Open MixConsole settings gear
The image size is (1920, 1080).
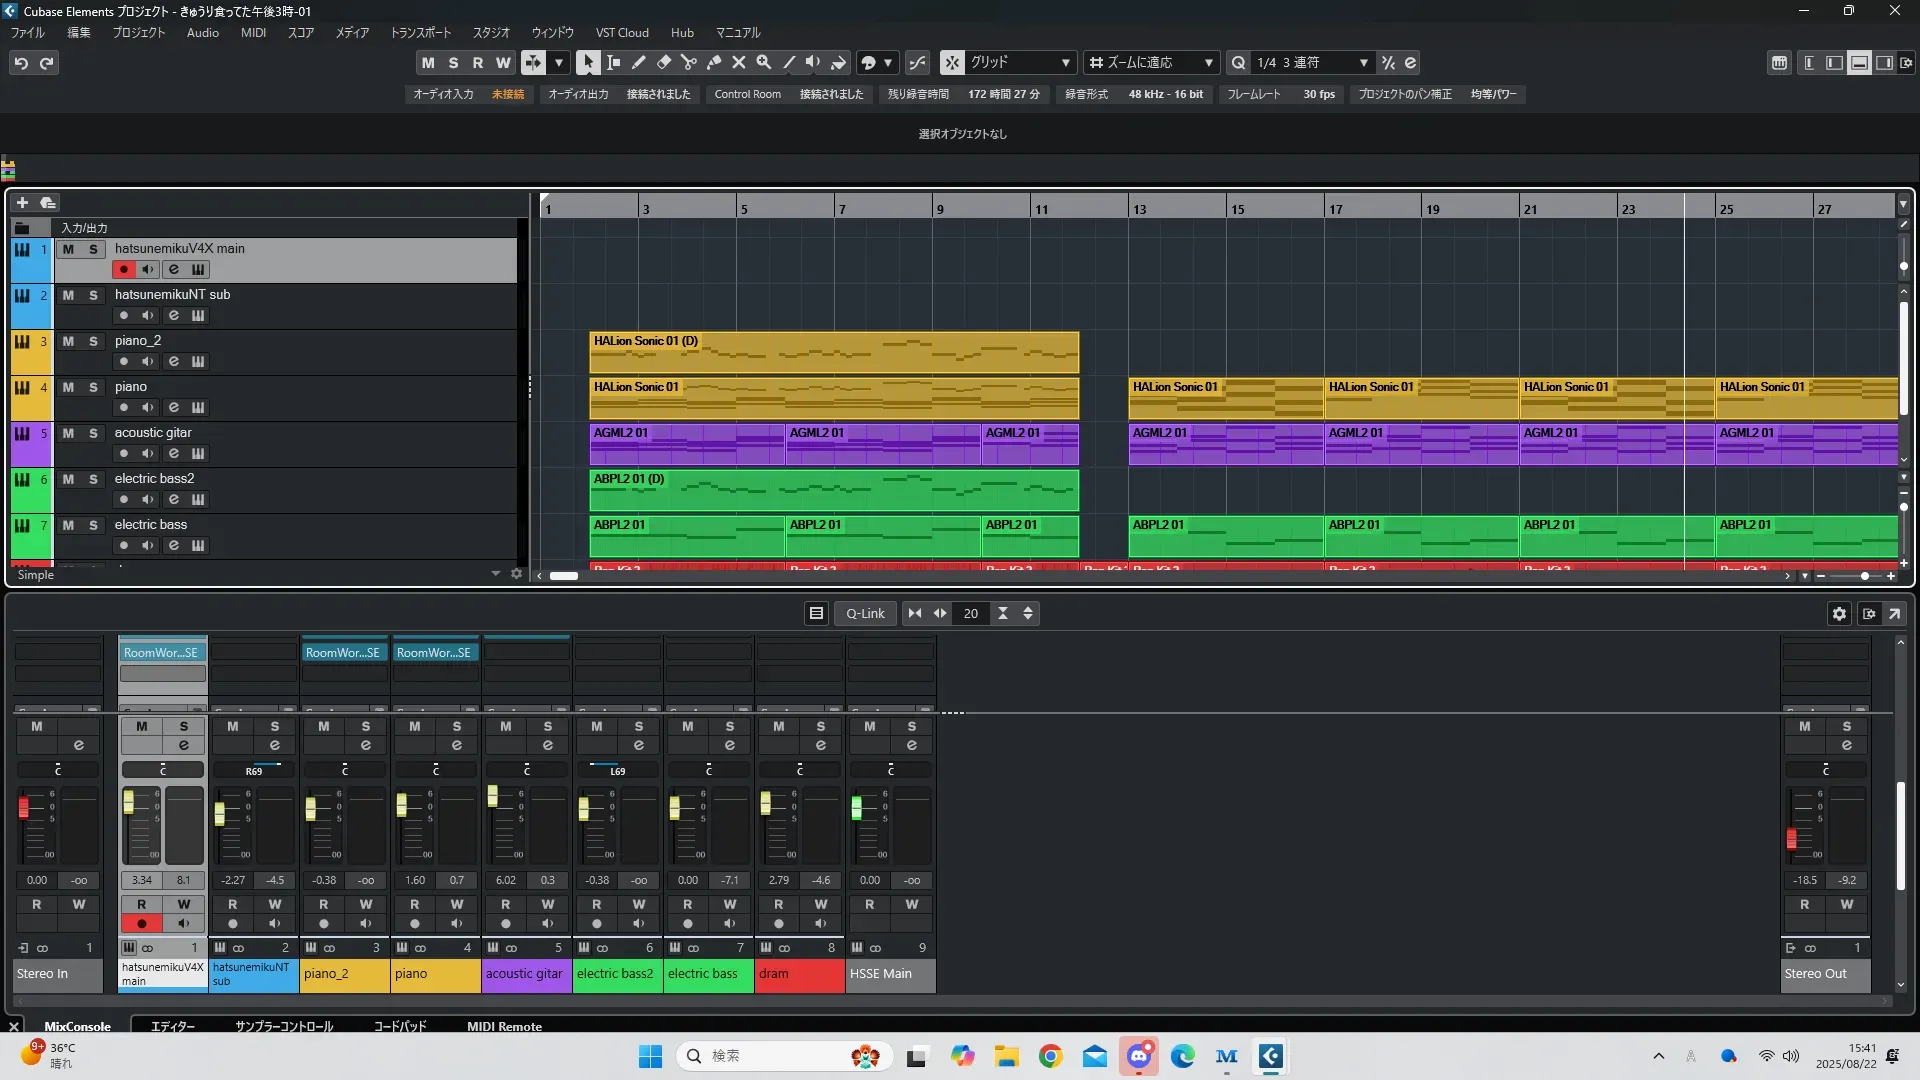[x=1839, y=613]
